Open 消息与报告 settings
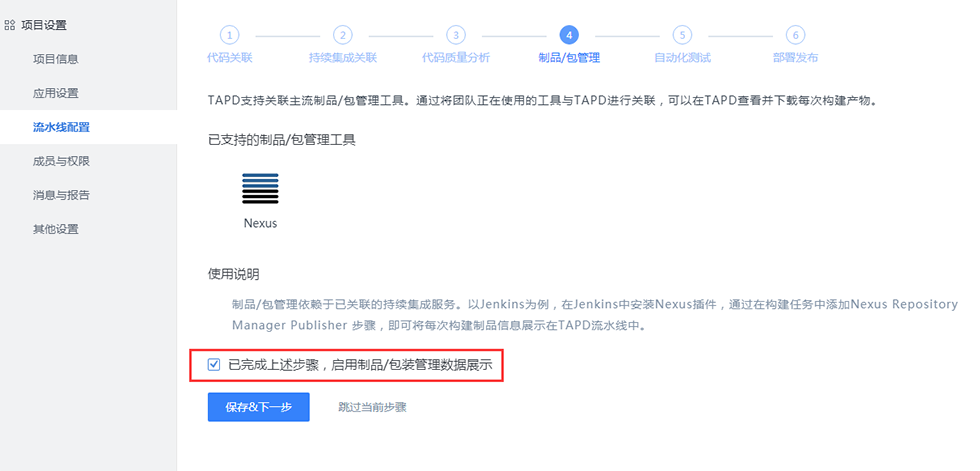This screenshot has width=980, height=471. [61, 195]
